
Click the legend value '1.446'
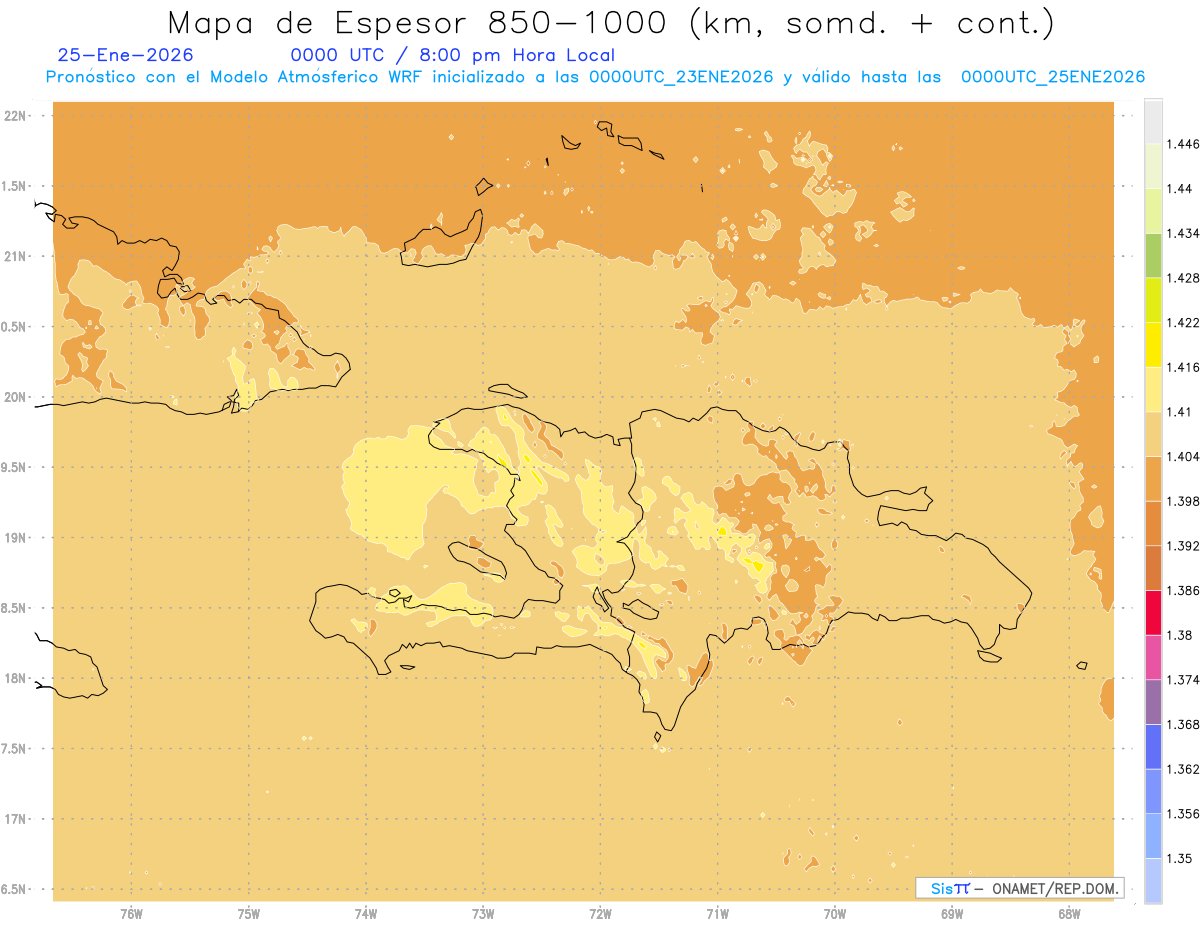point(1183,144)
